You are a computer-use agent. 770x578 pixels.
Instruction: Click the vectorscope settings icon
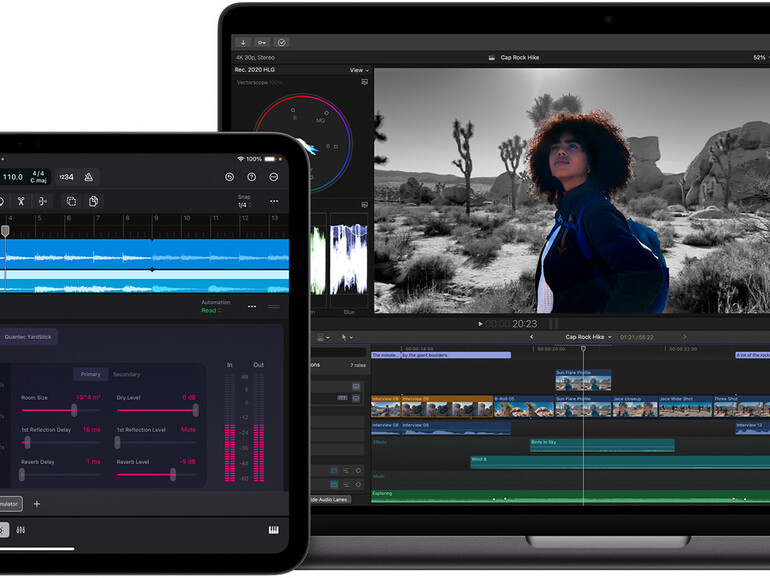[x=364, y=82]
